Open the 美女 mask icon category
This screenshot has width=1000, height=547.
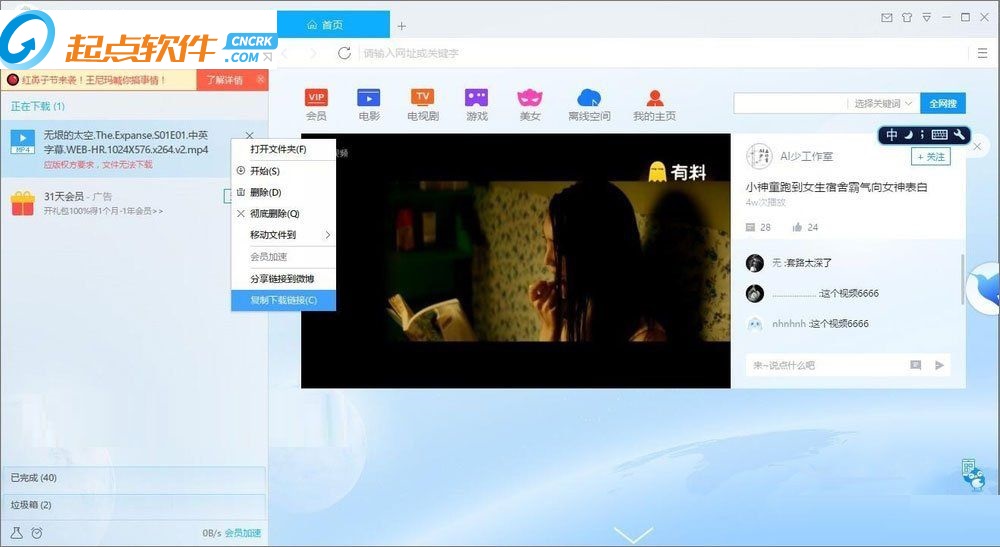(530, 105)
